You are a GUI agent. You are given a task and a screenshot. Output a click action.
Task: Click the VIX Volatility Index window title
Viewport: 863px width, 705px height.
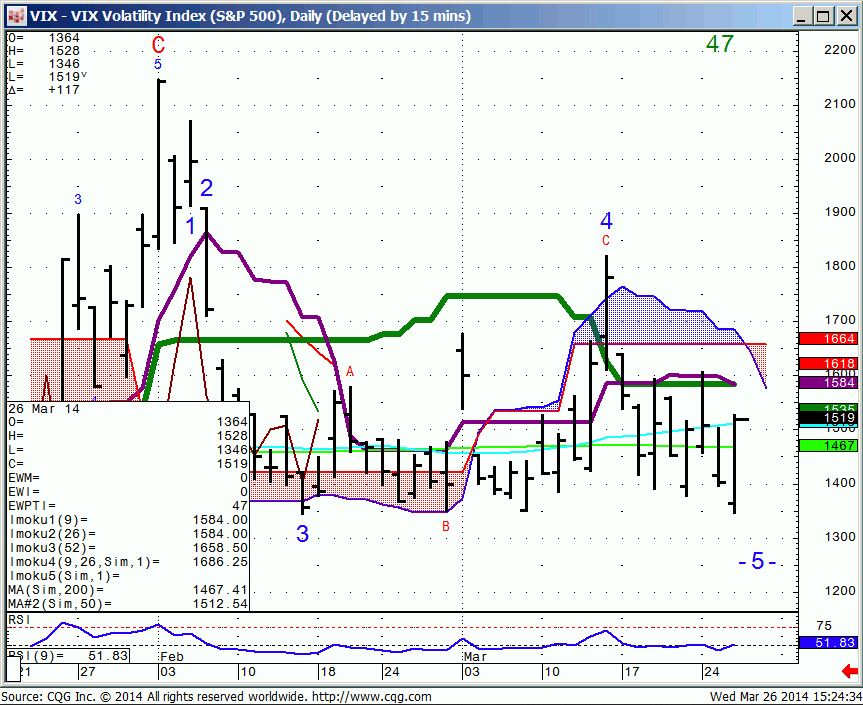pos(250,16)
